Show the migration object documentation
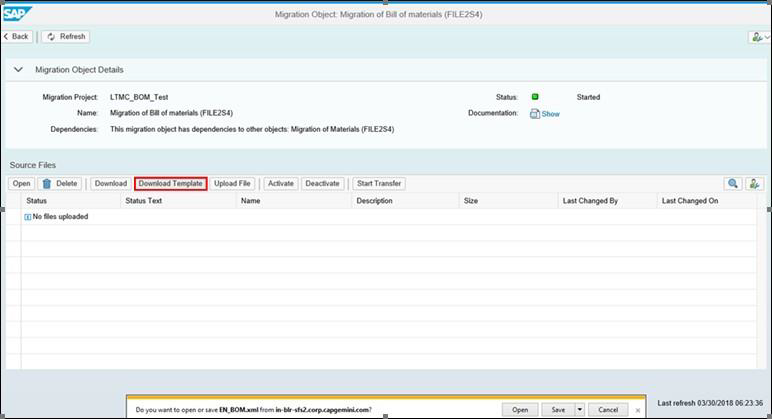This screenshot has width=772, height=419. 545,114
